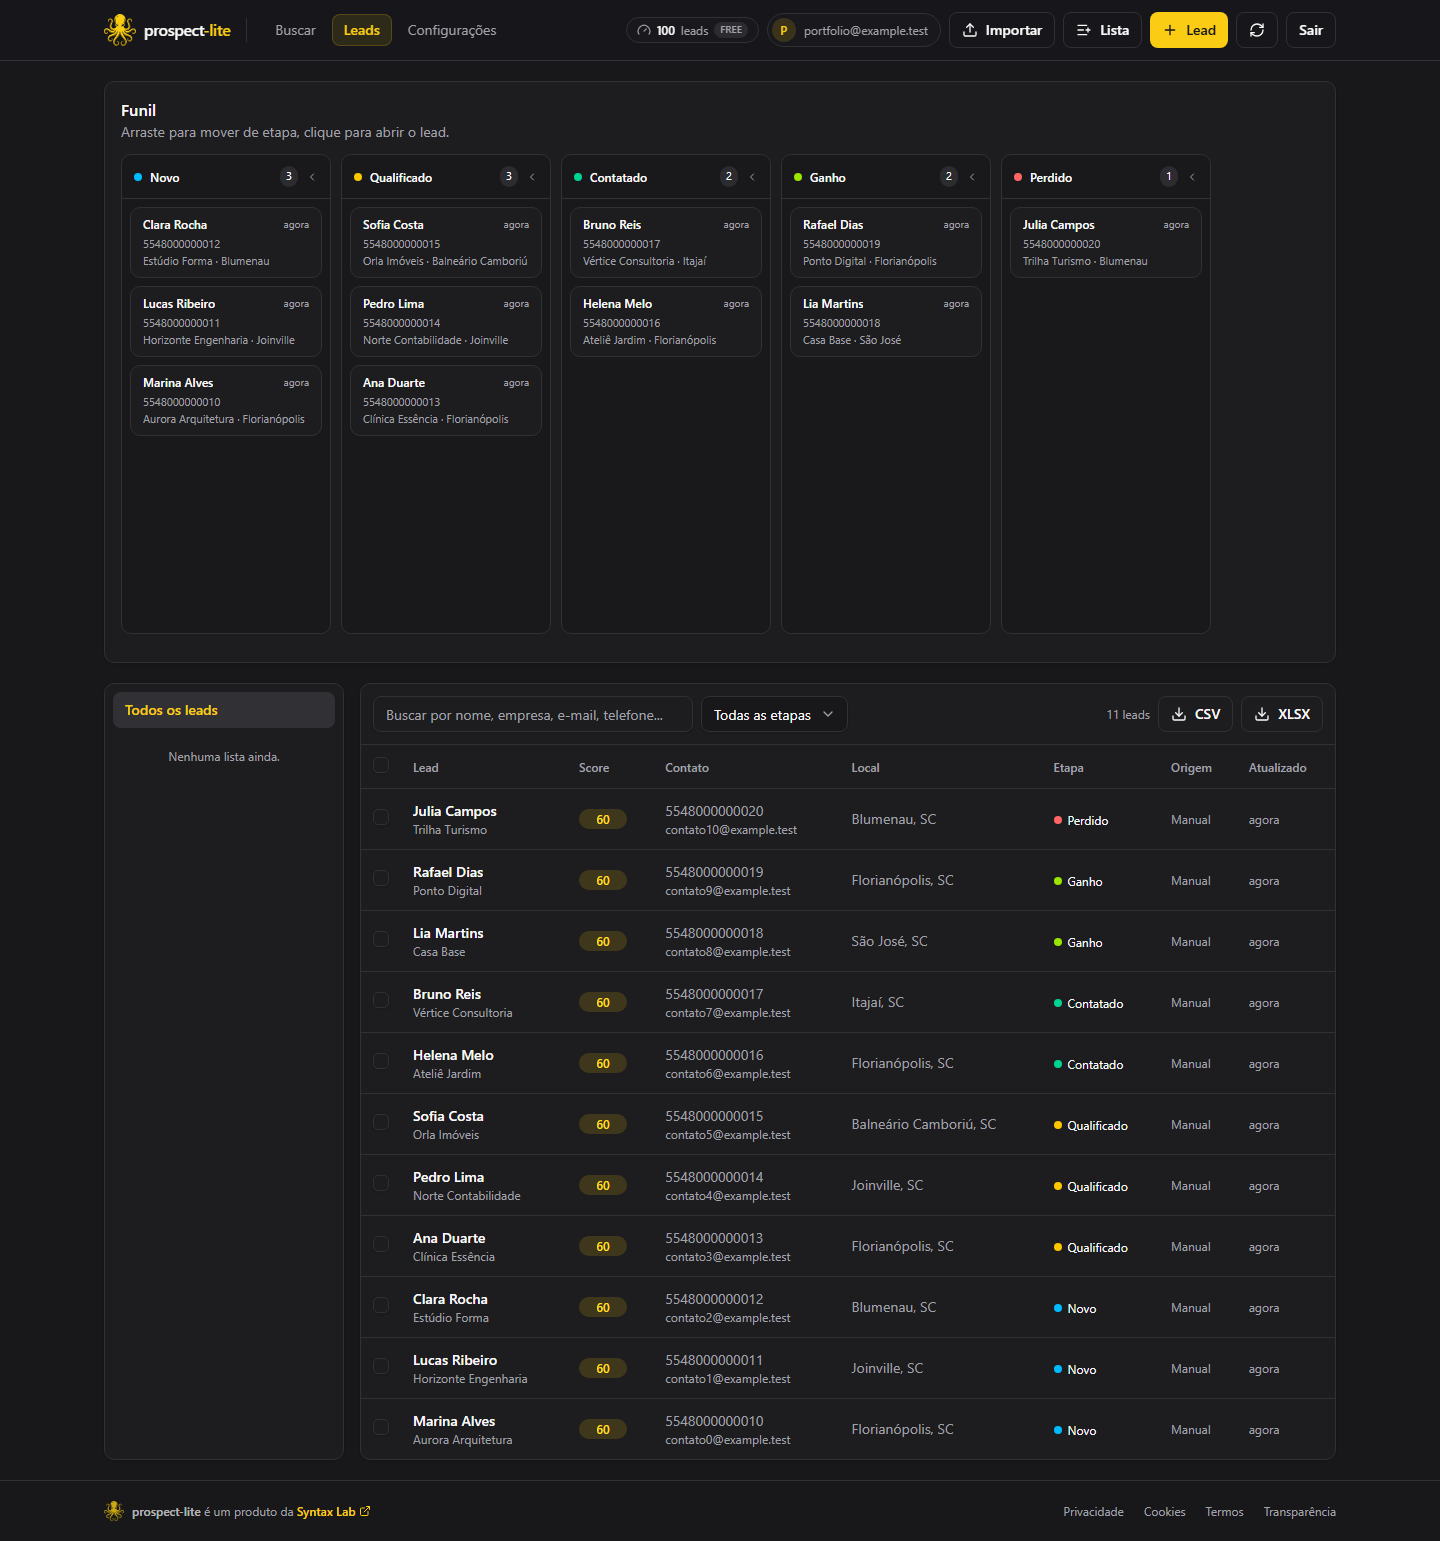Screen dimensions: 1440x1541
Task: Click the FREE plan badge
Action: (x=732, y=30)
